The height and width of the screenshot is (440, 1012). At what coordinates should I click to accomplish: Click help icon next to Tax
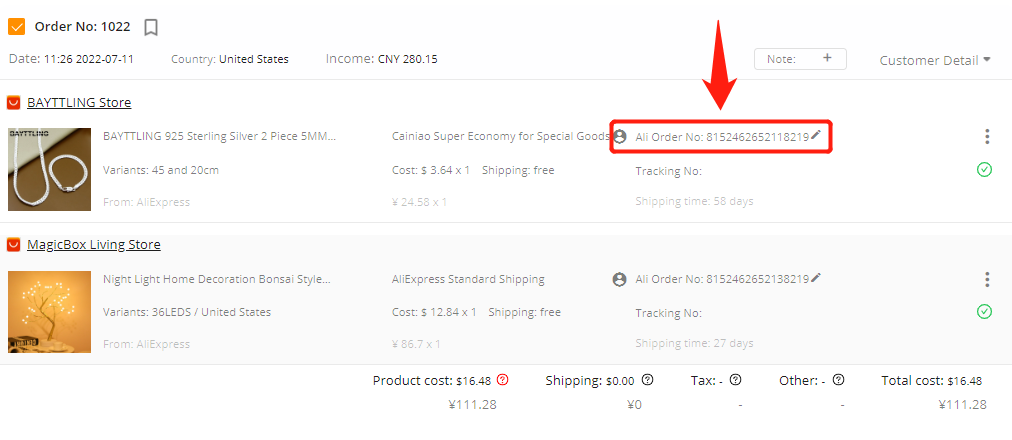[x=735, y=380]
